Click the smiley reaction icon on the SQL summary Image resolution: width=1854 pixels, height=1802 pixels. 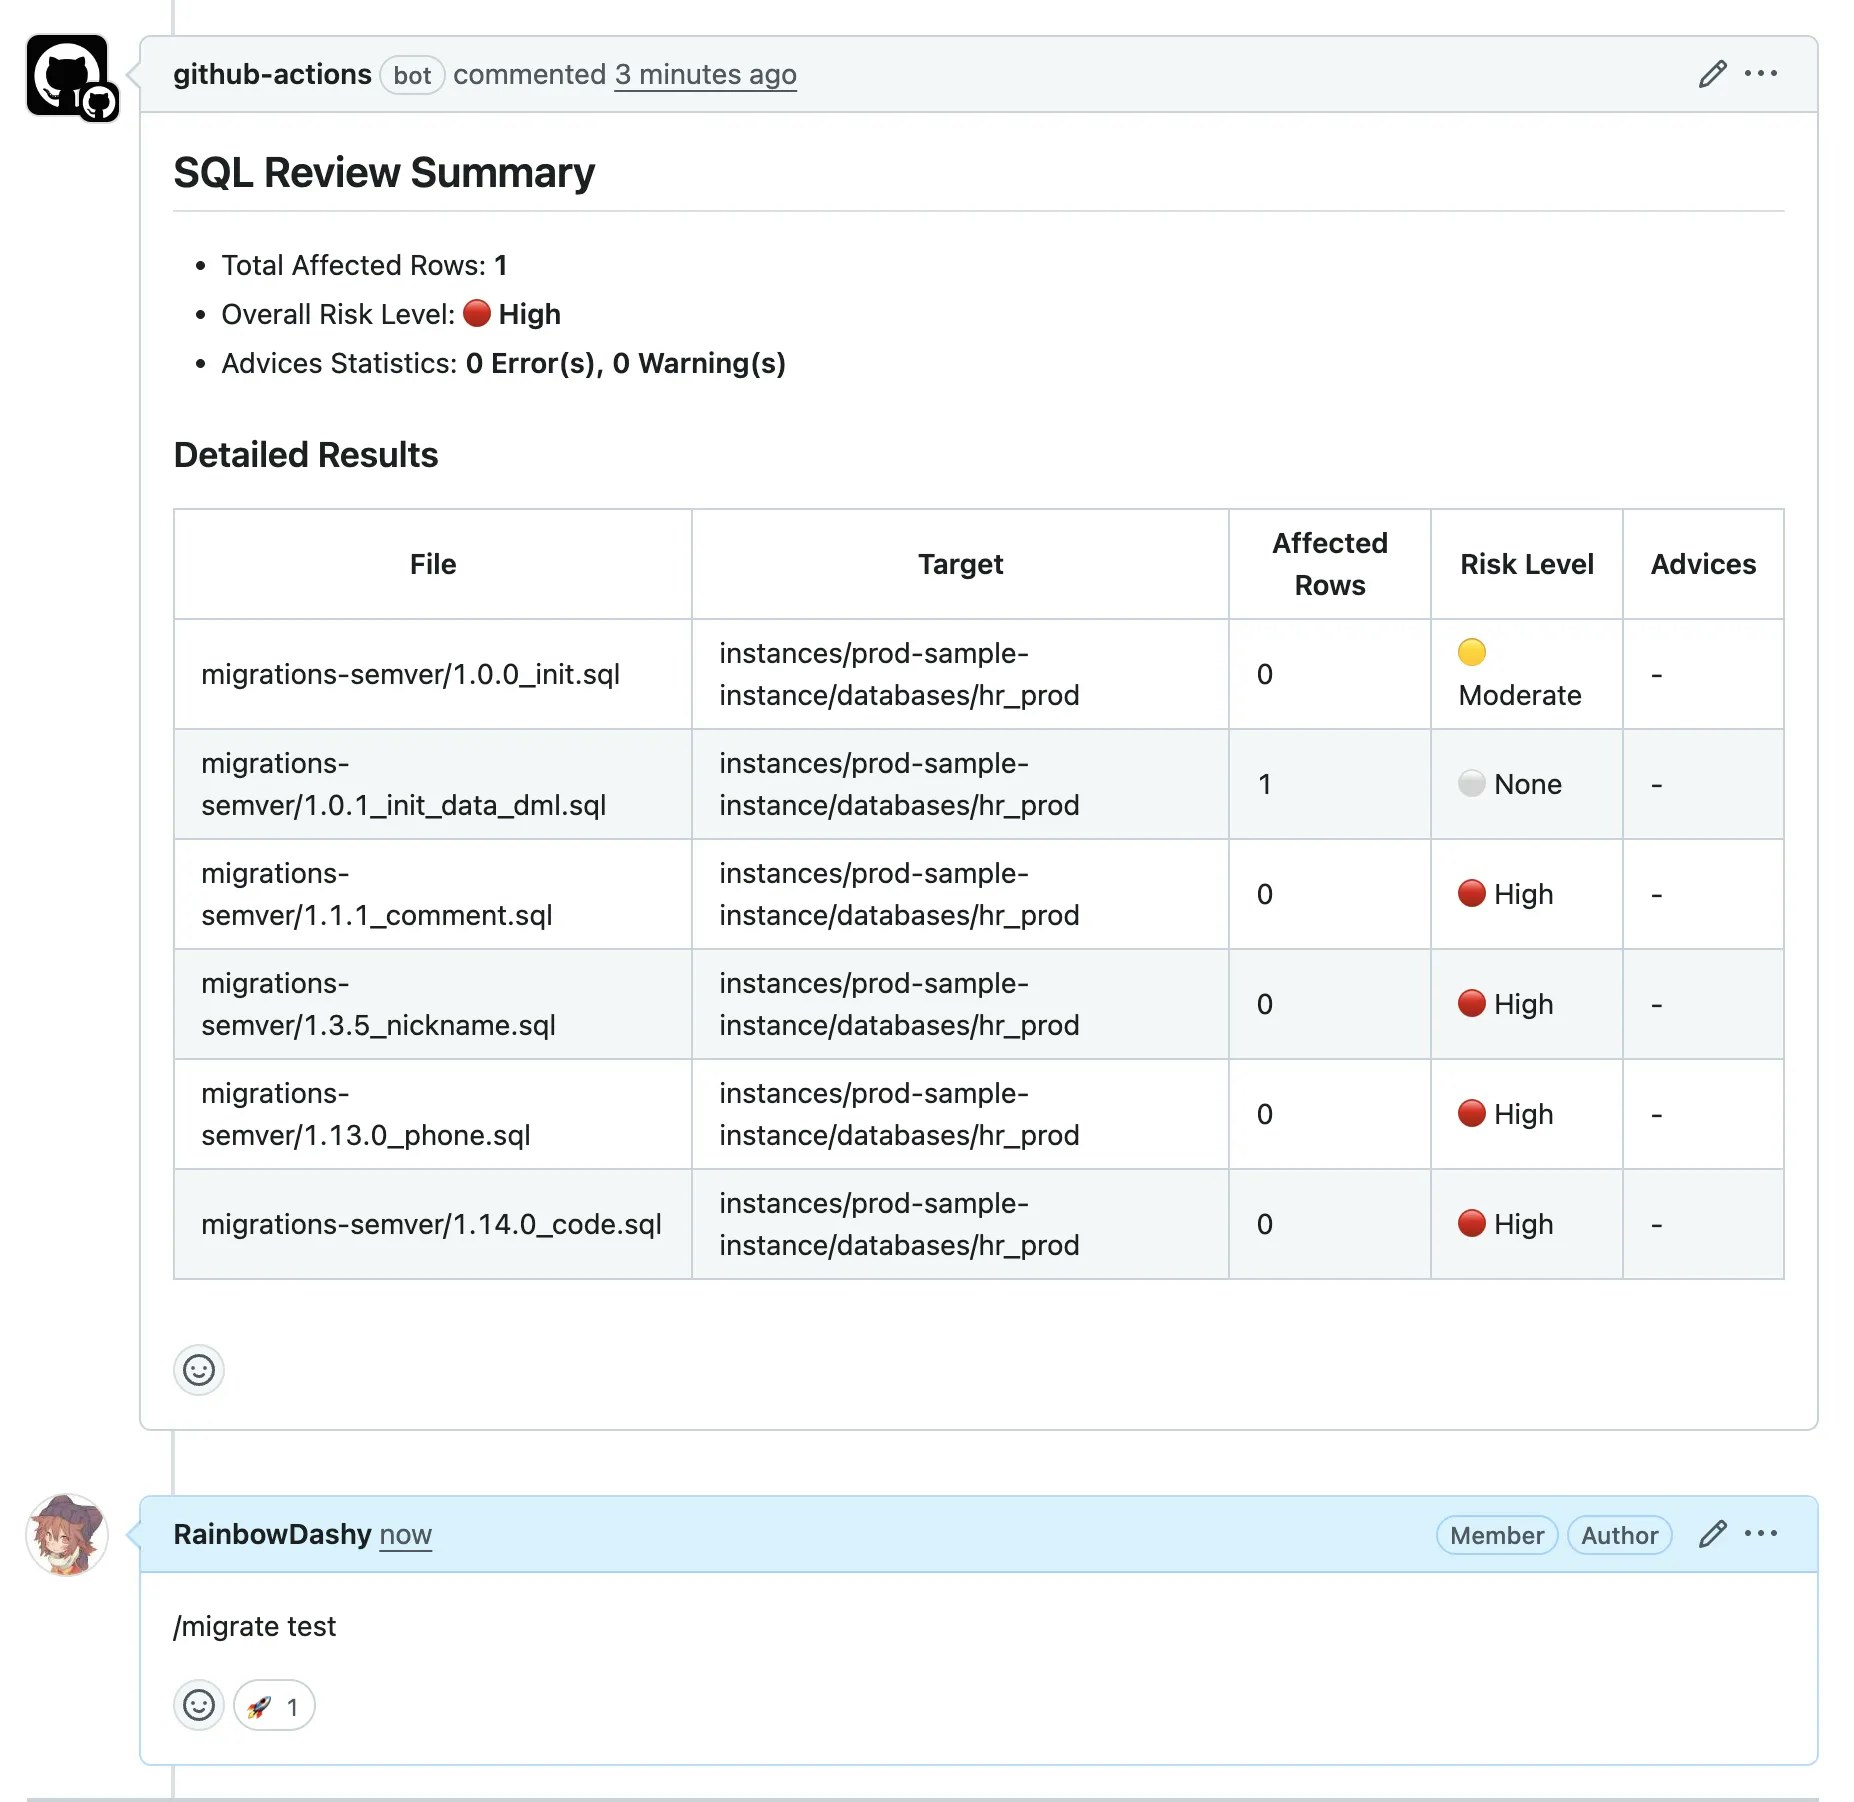pos(198,1370)
